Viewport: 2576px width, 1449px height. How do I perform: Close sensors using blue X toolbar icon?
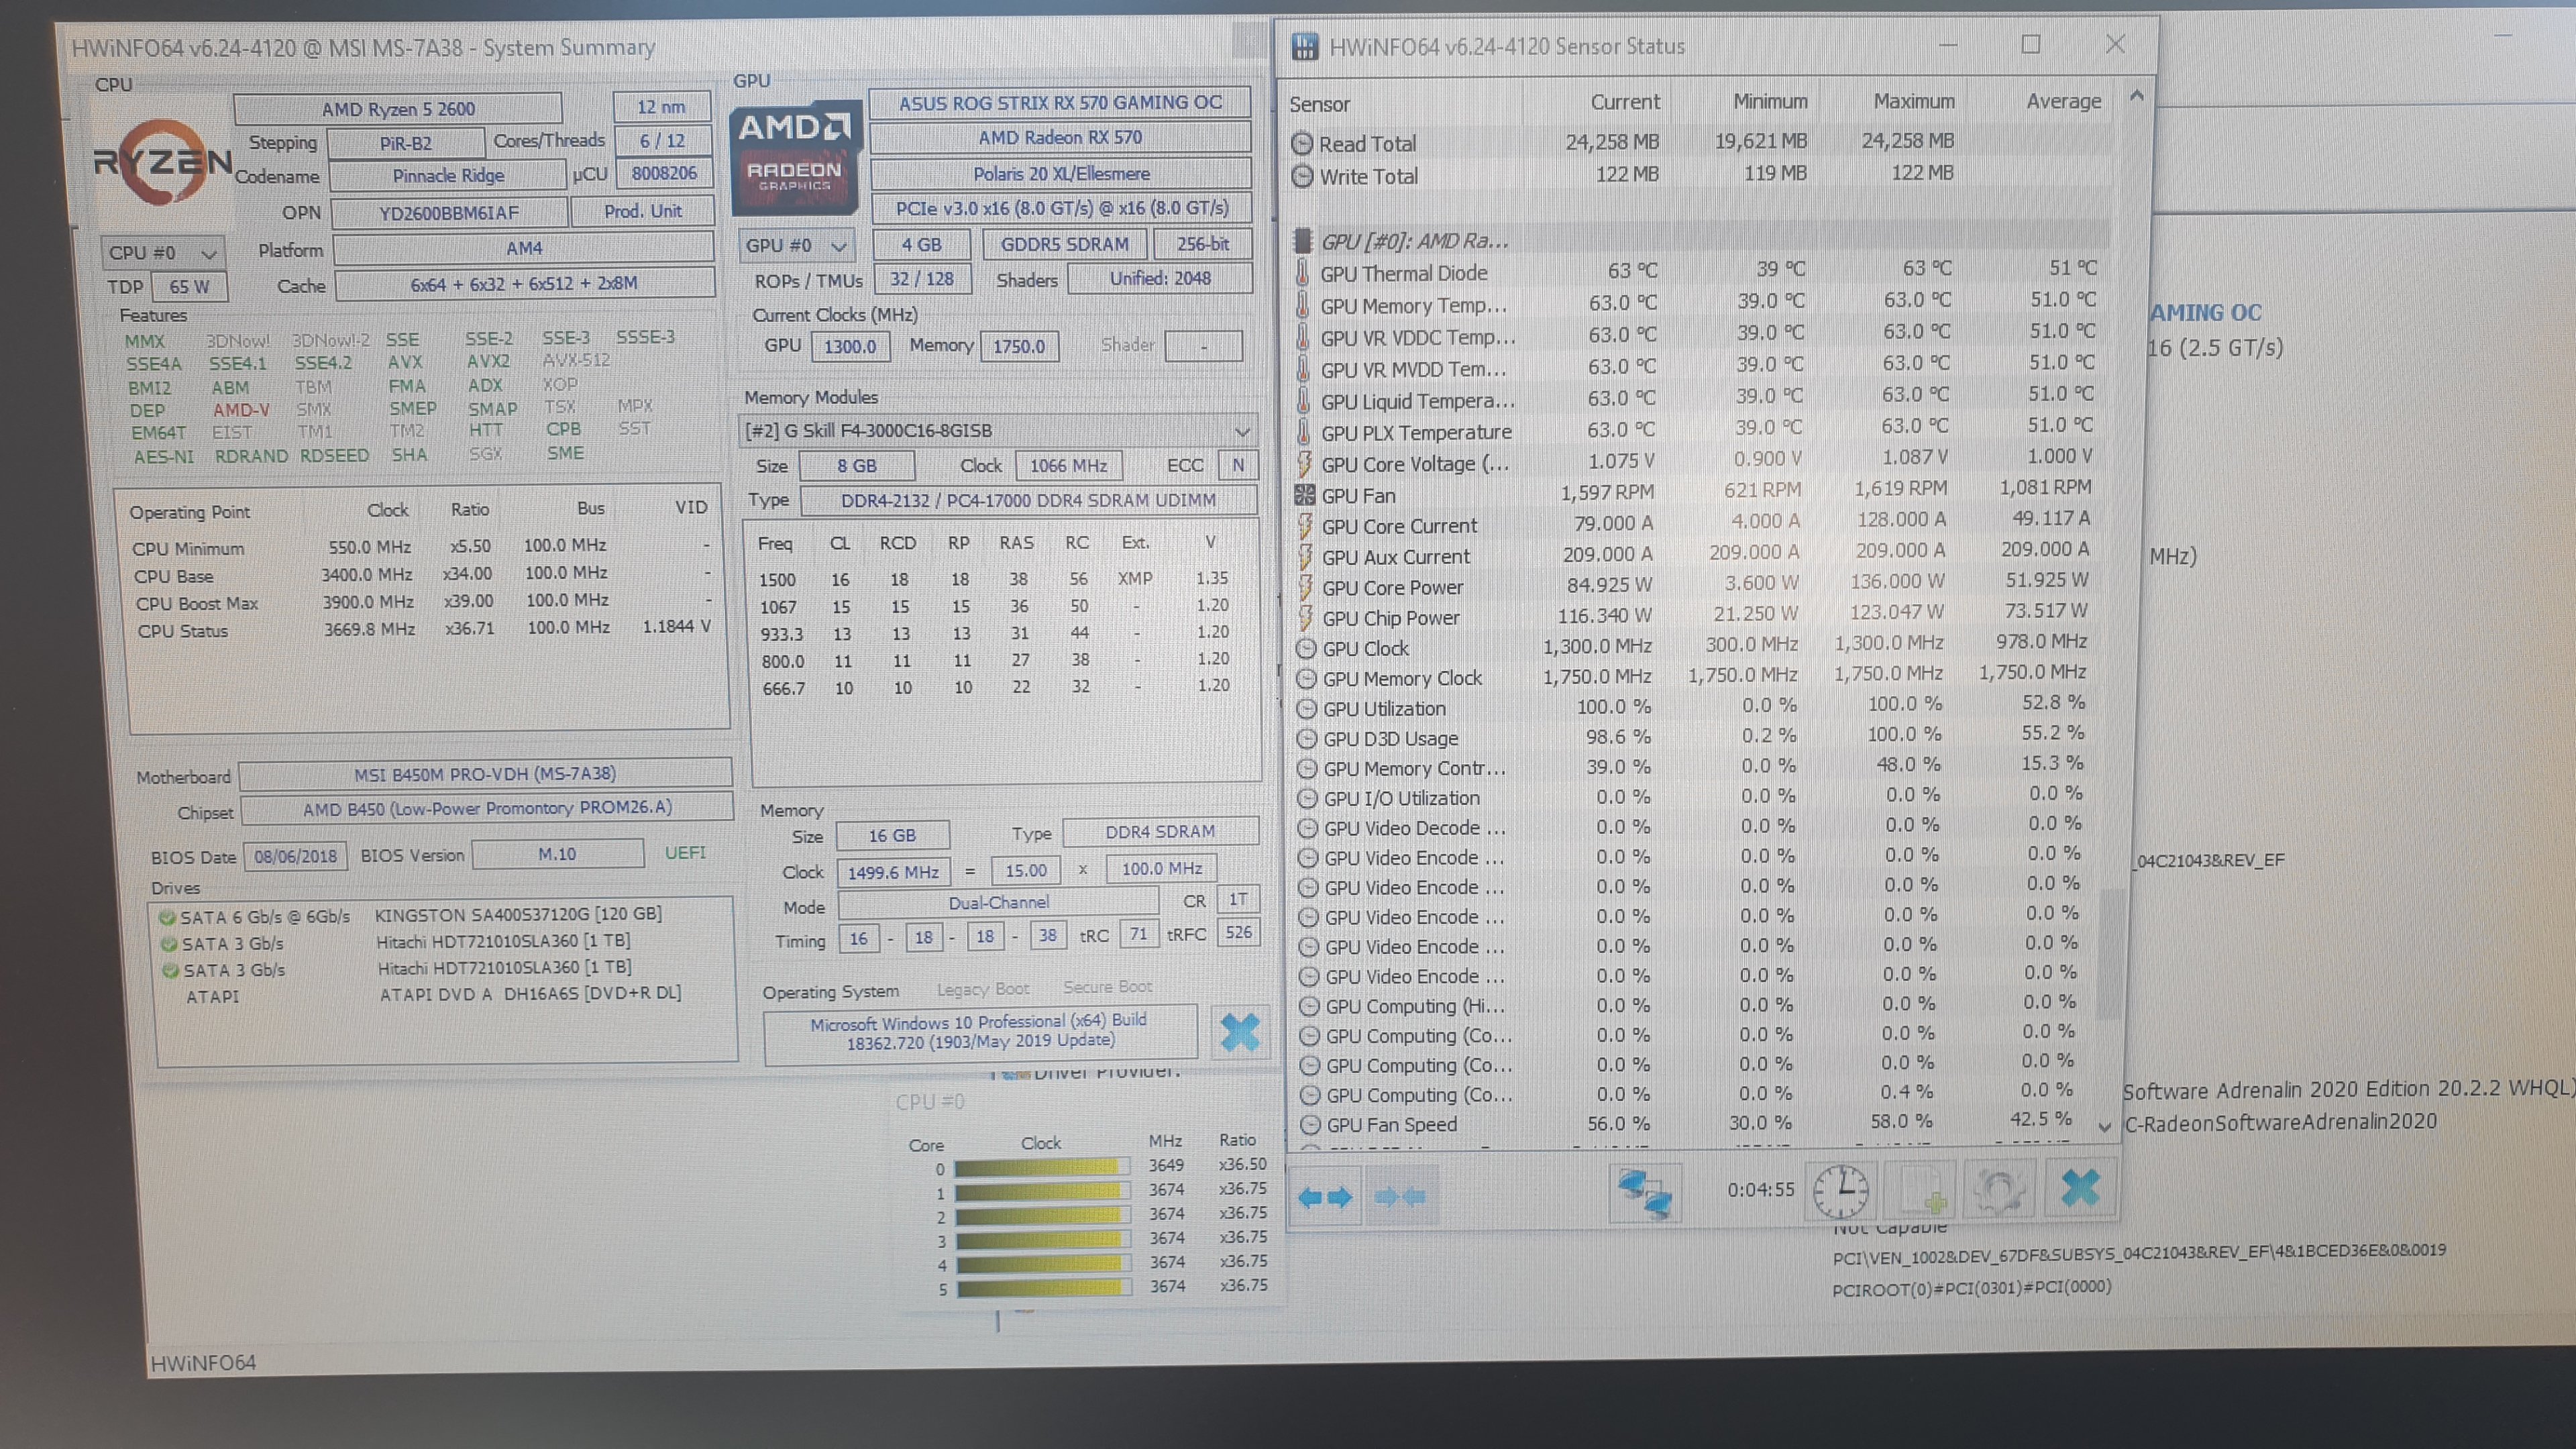point(2080,1188)
